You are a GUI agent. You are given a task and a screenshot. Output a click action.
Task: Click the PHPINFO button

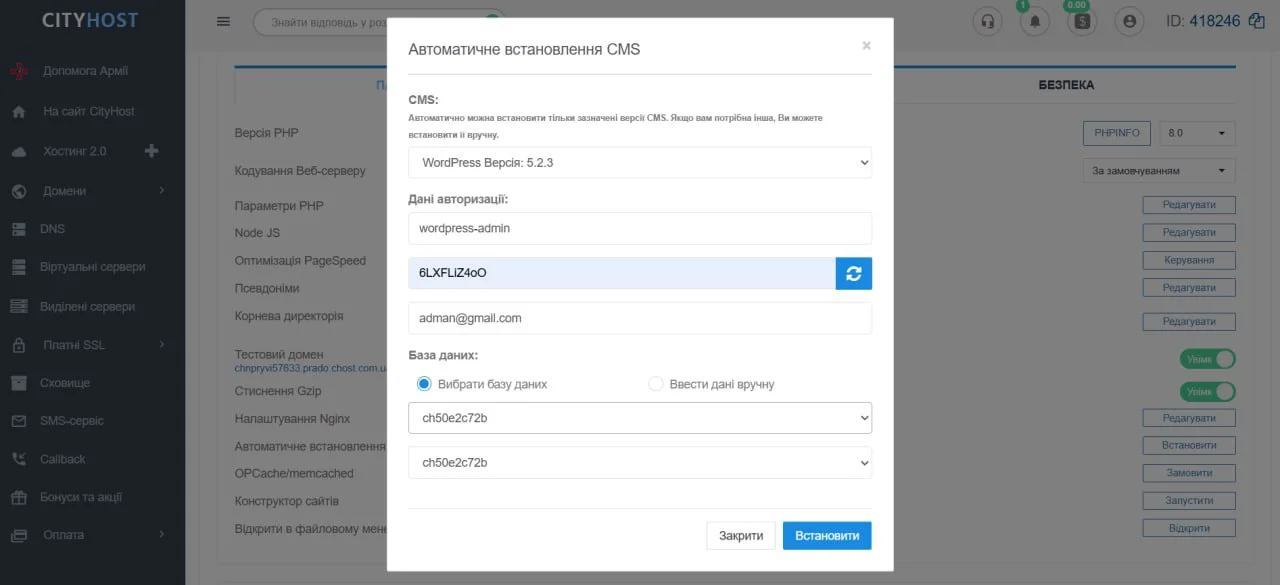pos(1117,133)
